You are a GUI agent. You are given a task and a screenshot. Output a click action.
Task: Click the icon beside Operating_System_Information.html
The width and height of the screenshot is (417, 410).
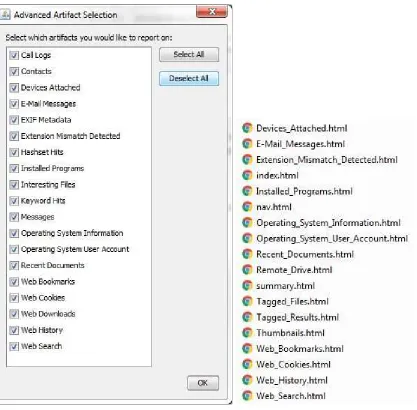[x=247, y=222]
